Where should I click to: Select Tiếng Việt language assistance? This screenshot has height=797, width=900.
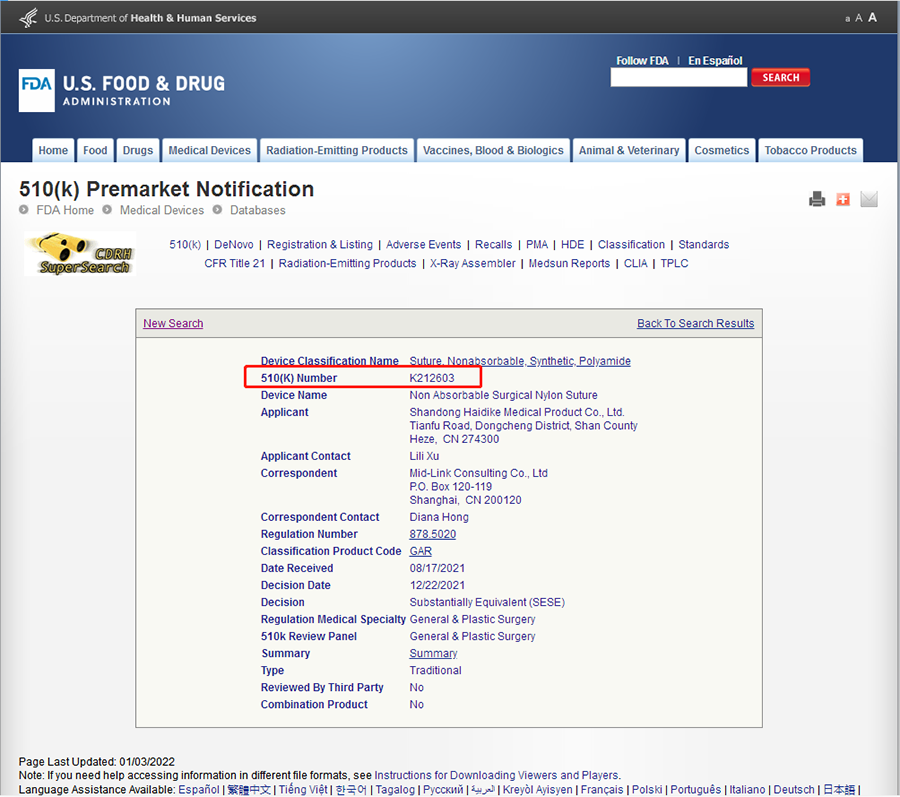pos(303,790)
